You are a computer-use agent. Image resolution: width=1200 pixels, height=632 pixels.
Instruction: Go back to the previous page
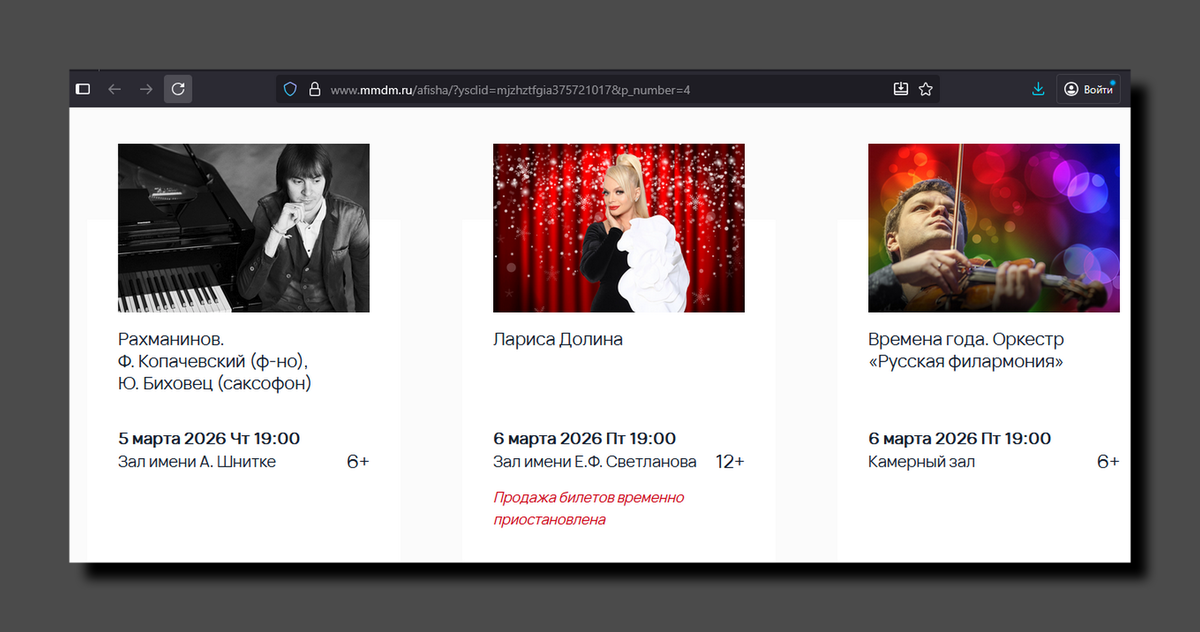[x=114, y=88]
